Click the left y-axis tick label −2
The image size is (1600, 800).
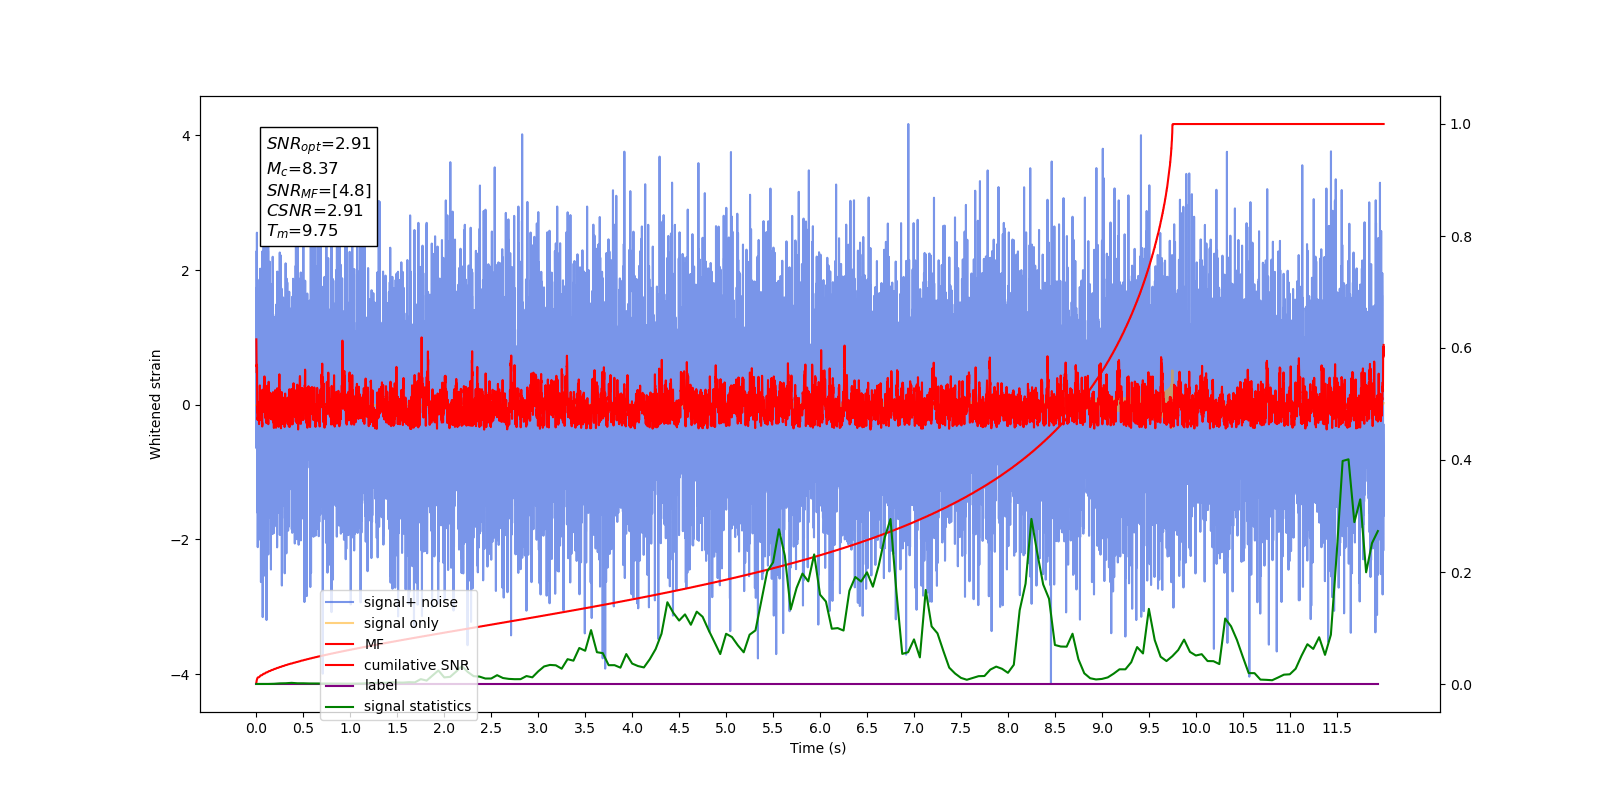click(181, 540)
